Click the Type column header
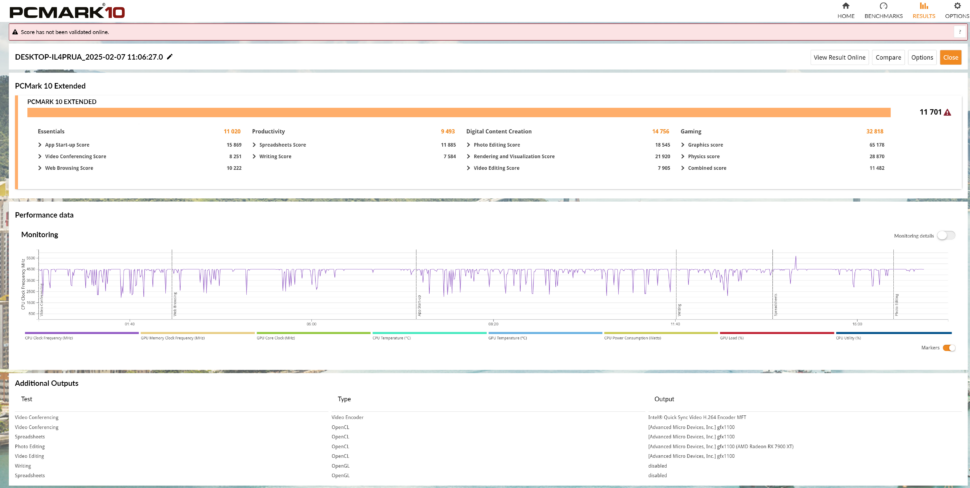This screenshot has width=970, height=488. (344, 400)
